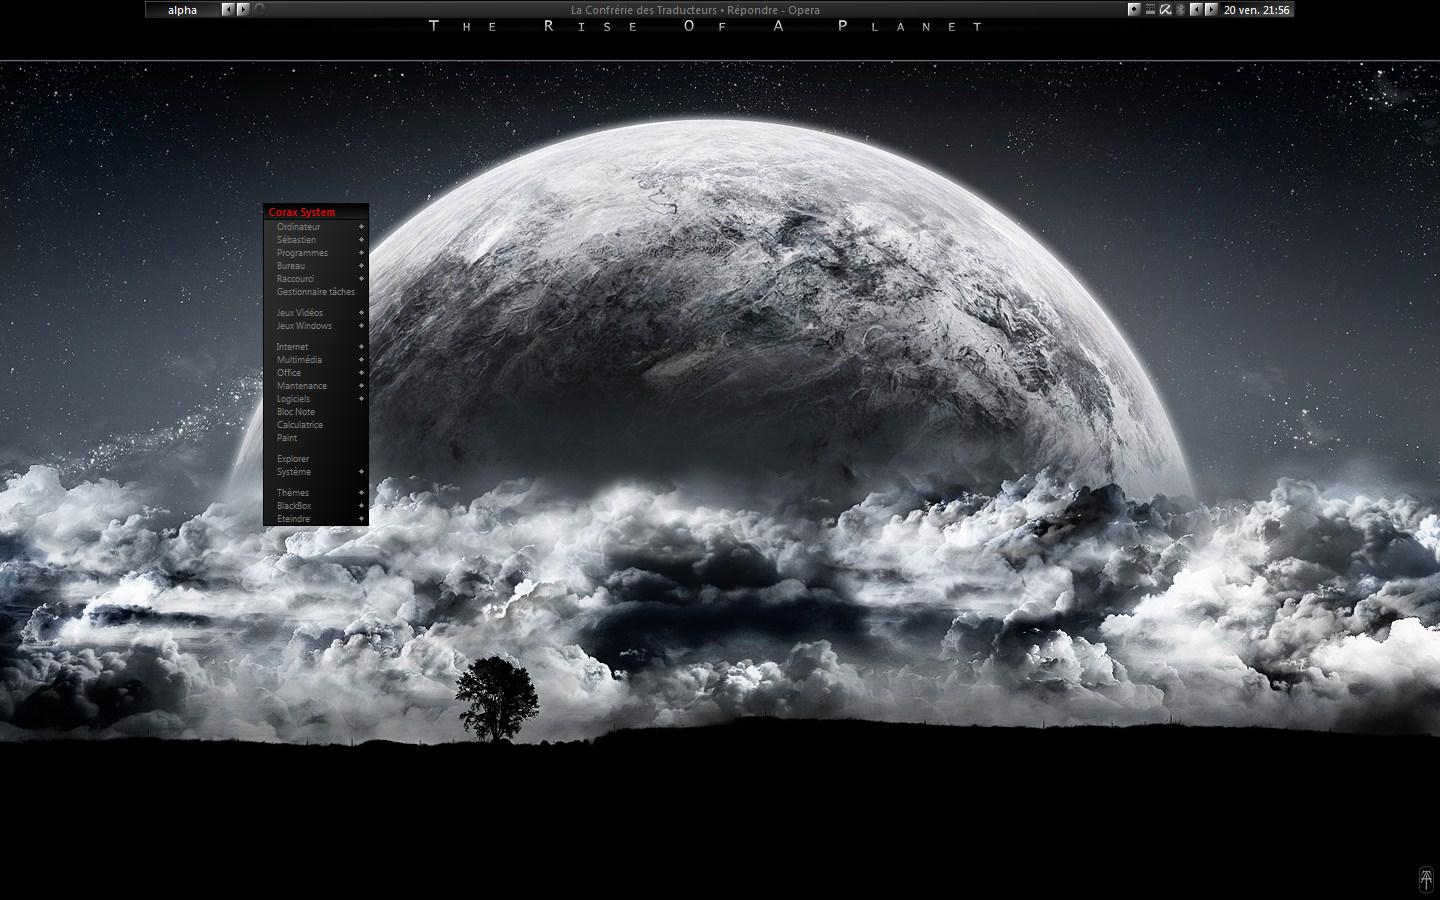Switch to next workspace arrow beside alpha
This screenshot has width=1440, height=900.
[x=243, y=10]
